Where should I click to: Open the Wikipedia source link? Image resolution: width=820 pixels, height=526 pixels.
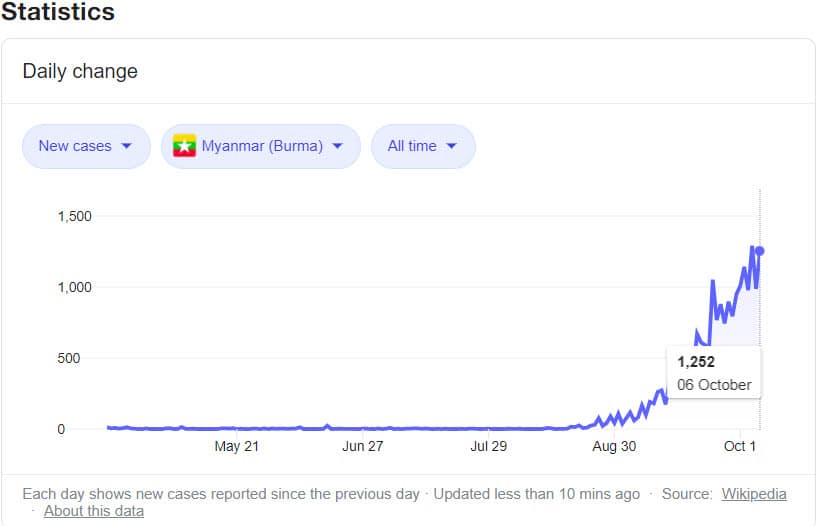(x=754, y=494)
